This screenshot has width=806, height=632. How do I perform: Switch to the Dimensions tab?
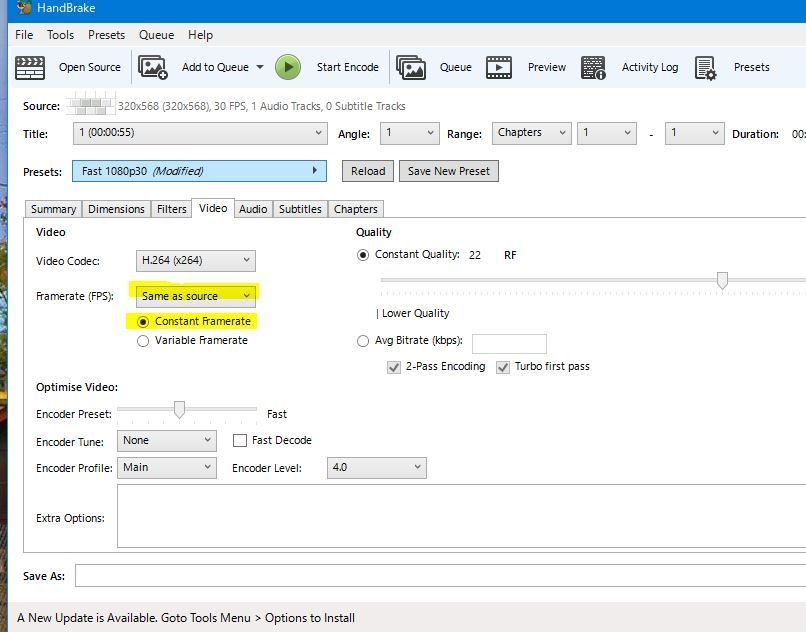(116, 209)
